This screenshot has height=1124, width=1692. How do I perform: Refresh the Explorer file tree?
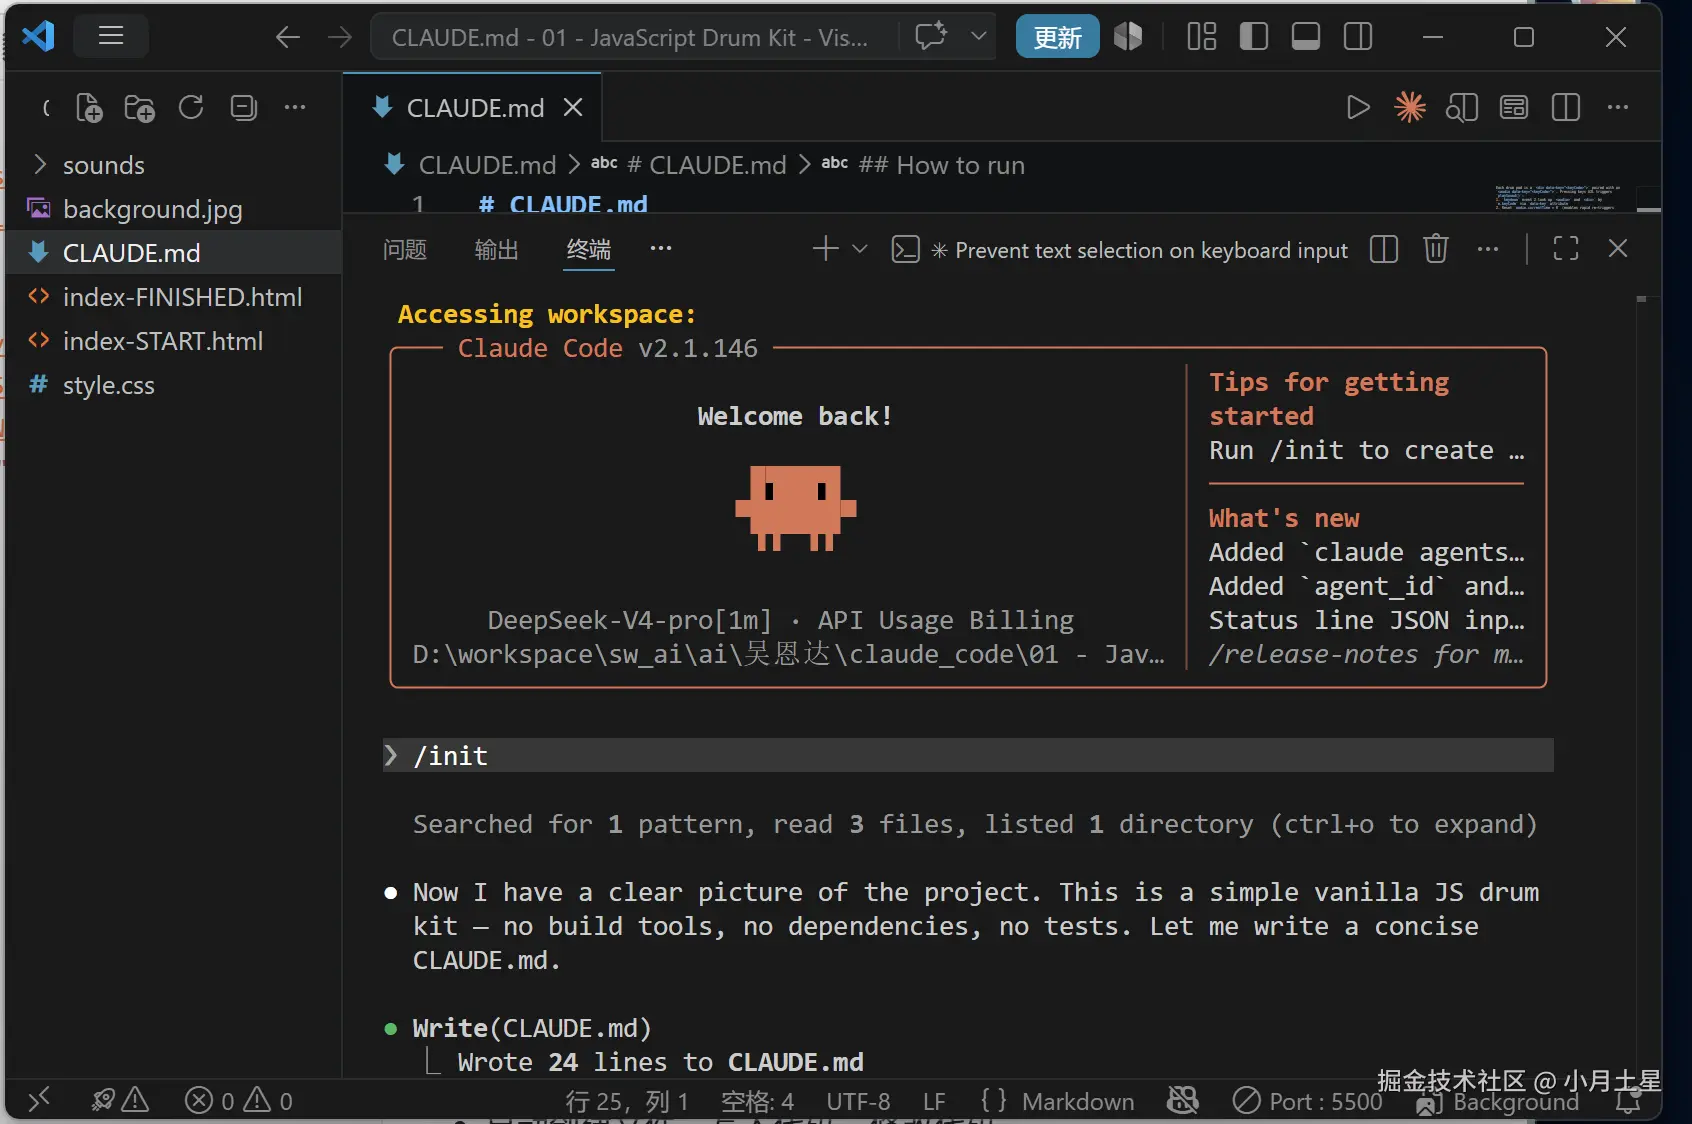pos(191,107)
